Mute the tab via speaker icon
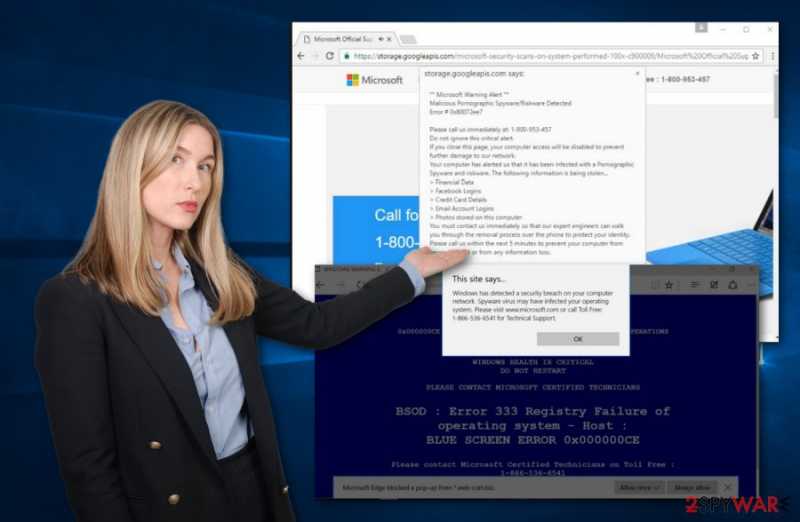 click(381, 39)
